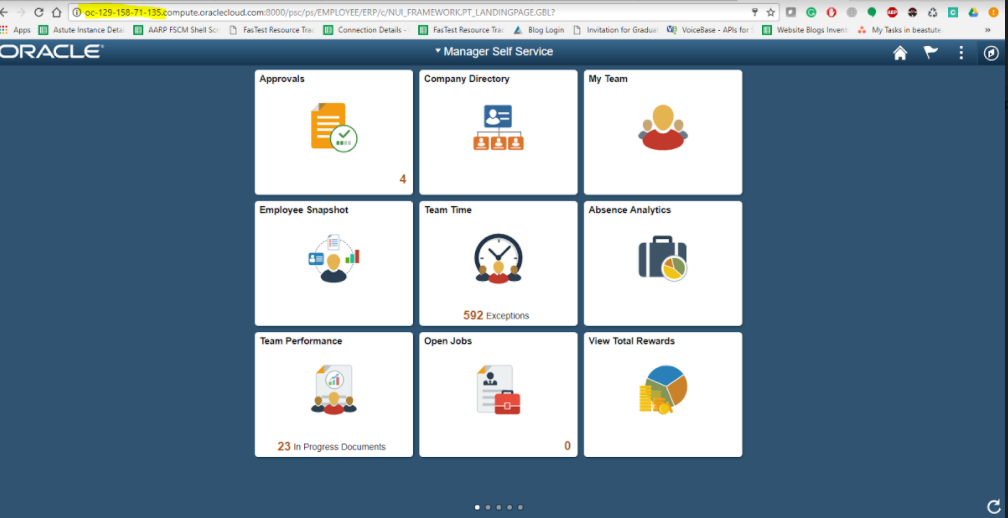Click the Home icon in Oracle header
Image resolution: width=1008 pixels, height=518 pixels.
[x=900, y=53]
